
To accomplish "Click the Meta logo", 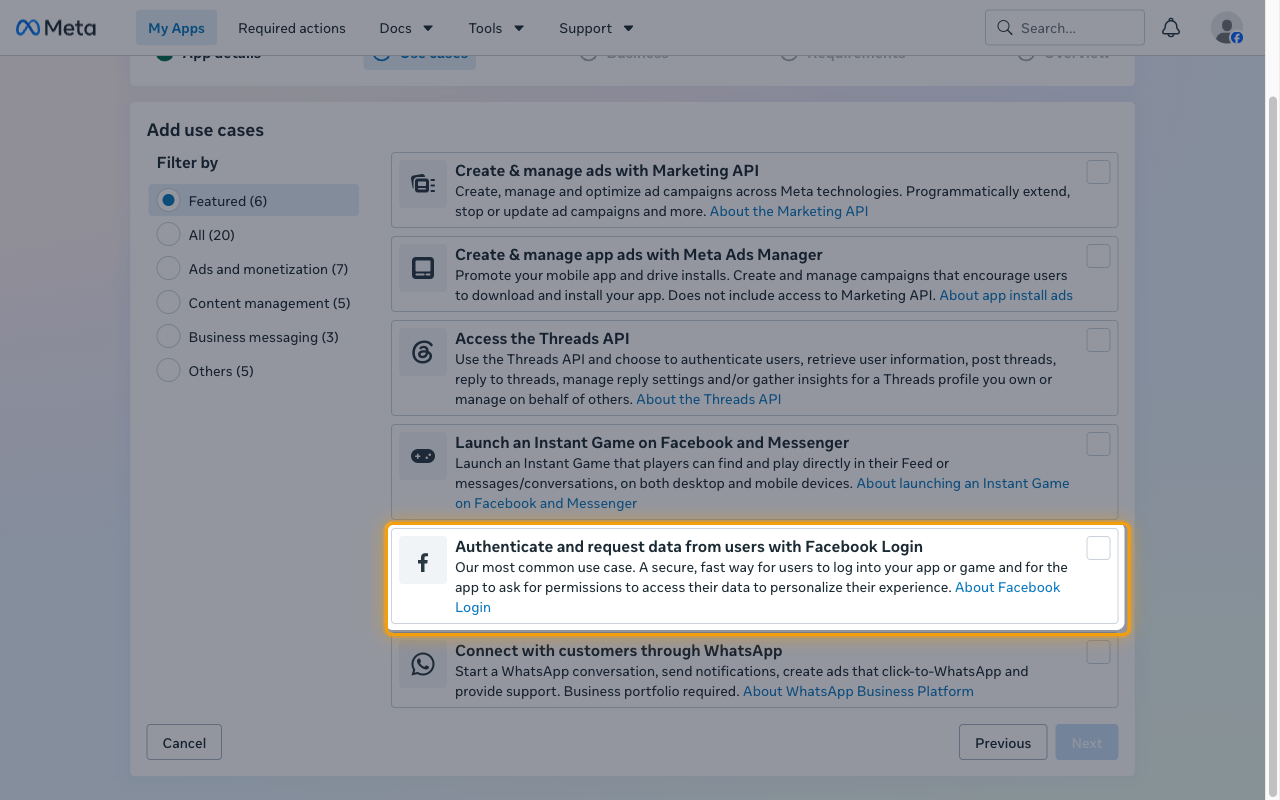I will click(x=56, y=28).
